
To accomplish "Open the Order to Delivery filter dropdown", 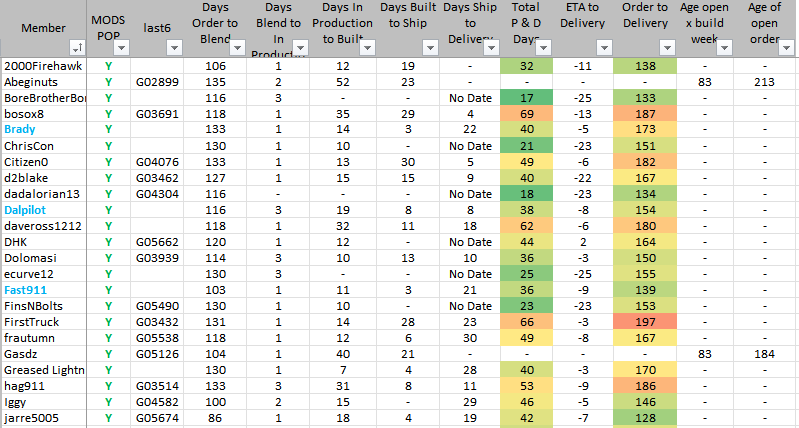I will pyautogui.click(x=665, y=48).
